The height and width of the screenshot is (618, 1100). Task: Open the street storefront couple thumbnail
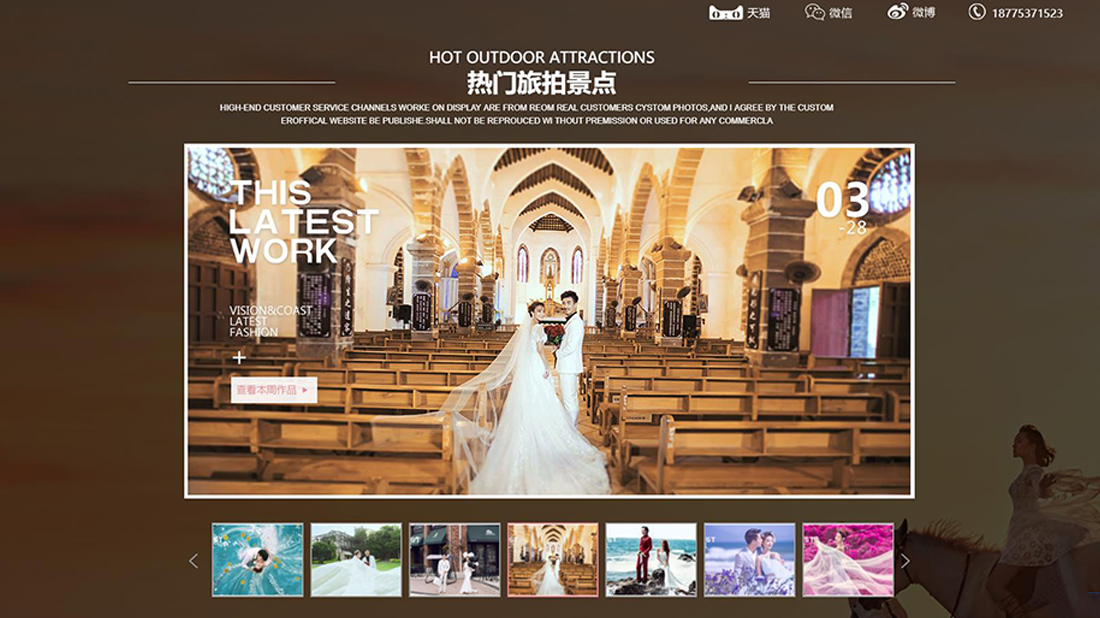point(454,560)
